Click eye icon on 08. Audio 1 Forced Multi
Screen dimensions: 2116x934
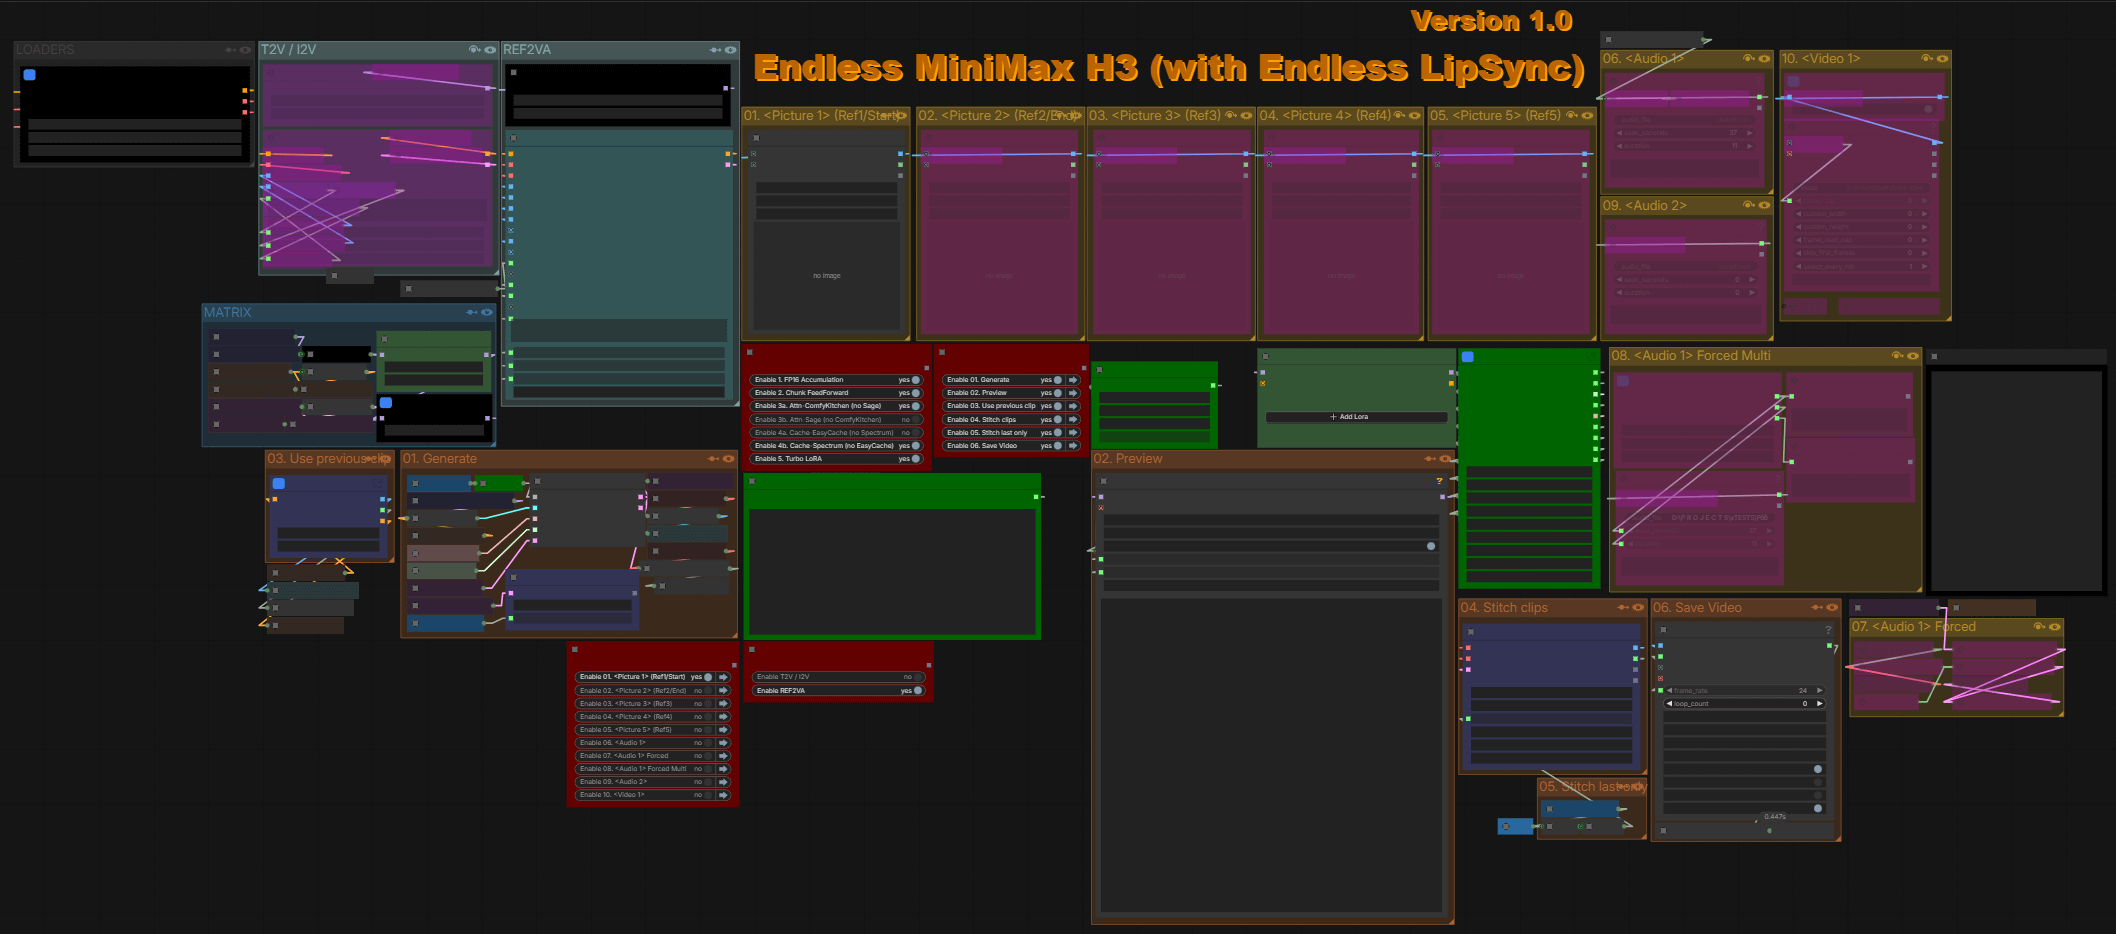click(1913, 356)
